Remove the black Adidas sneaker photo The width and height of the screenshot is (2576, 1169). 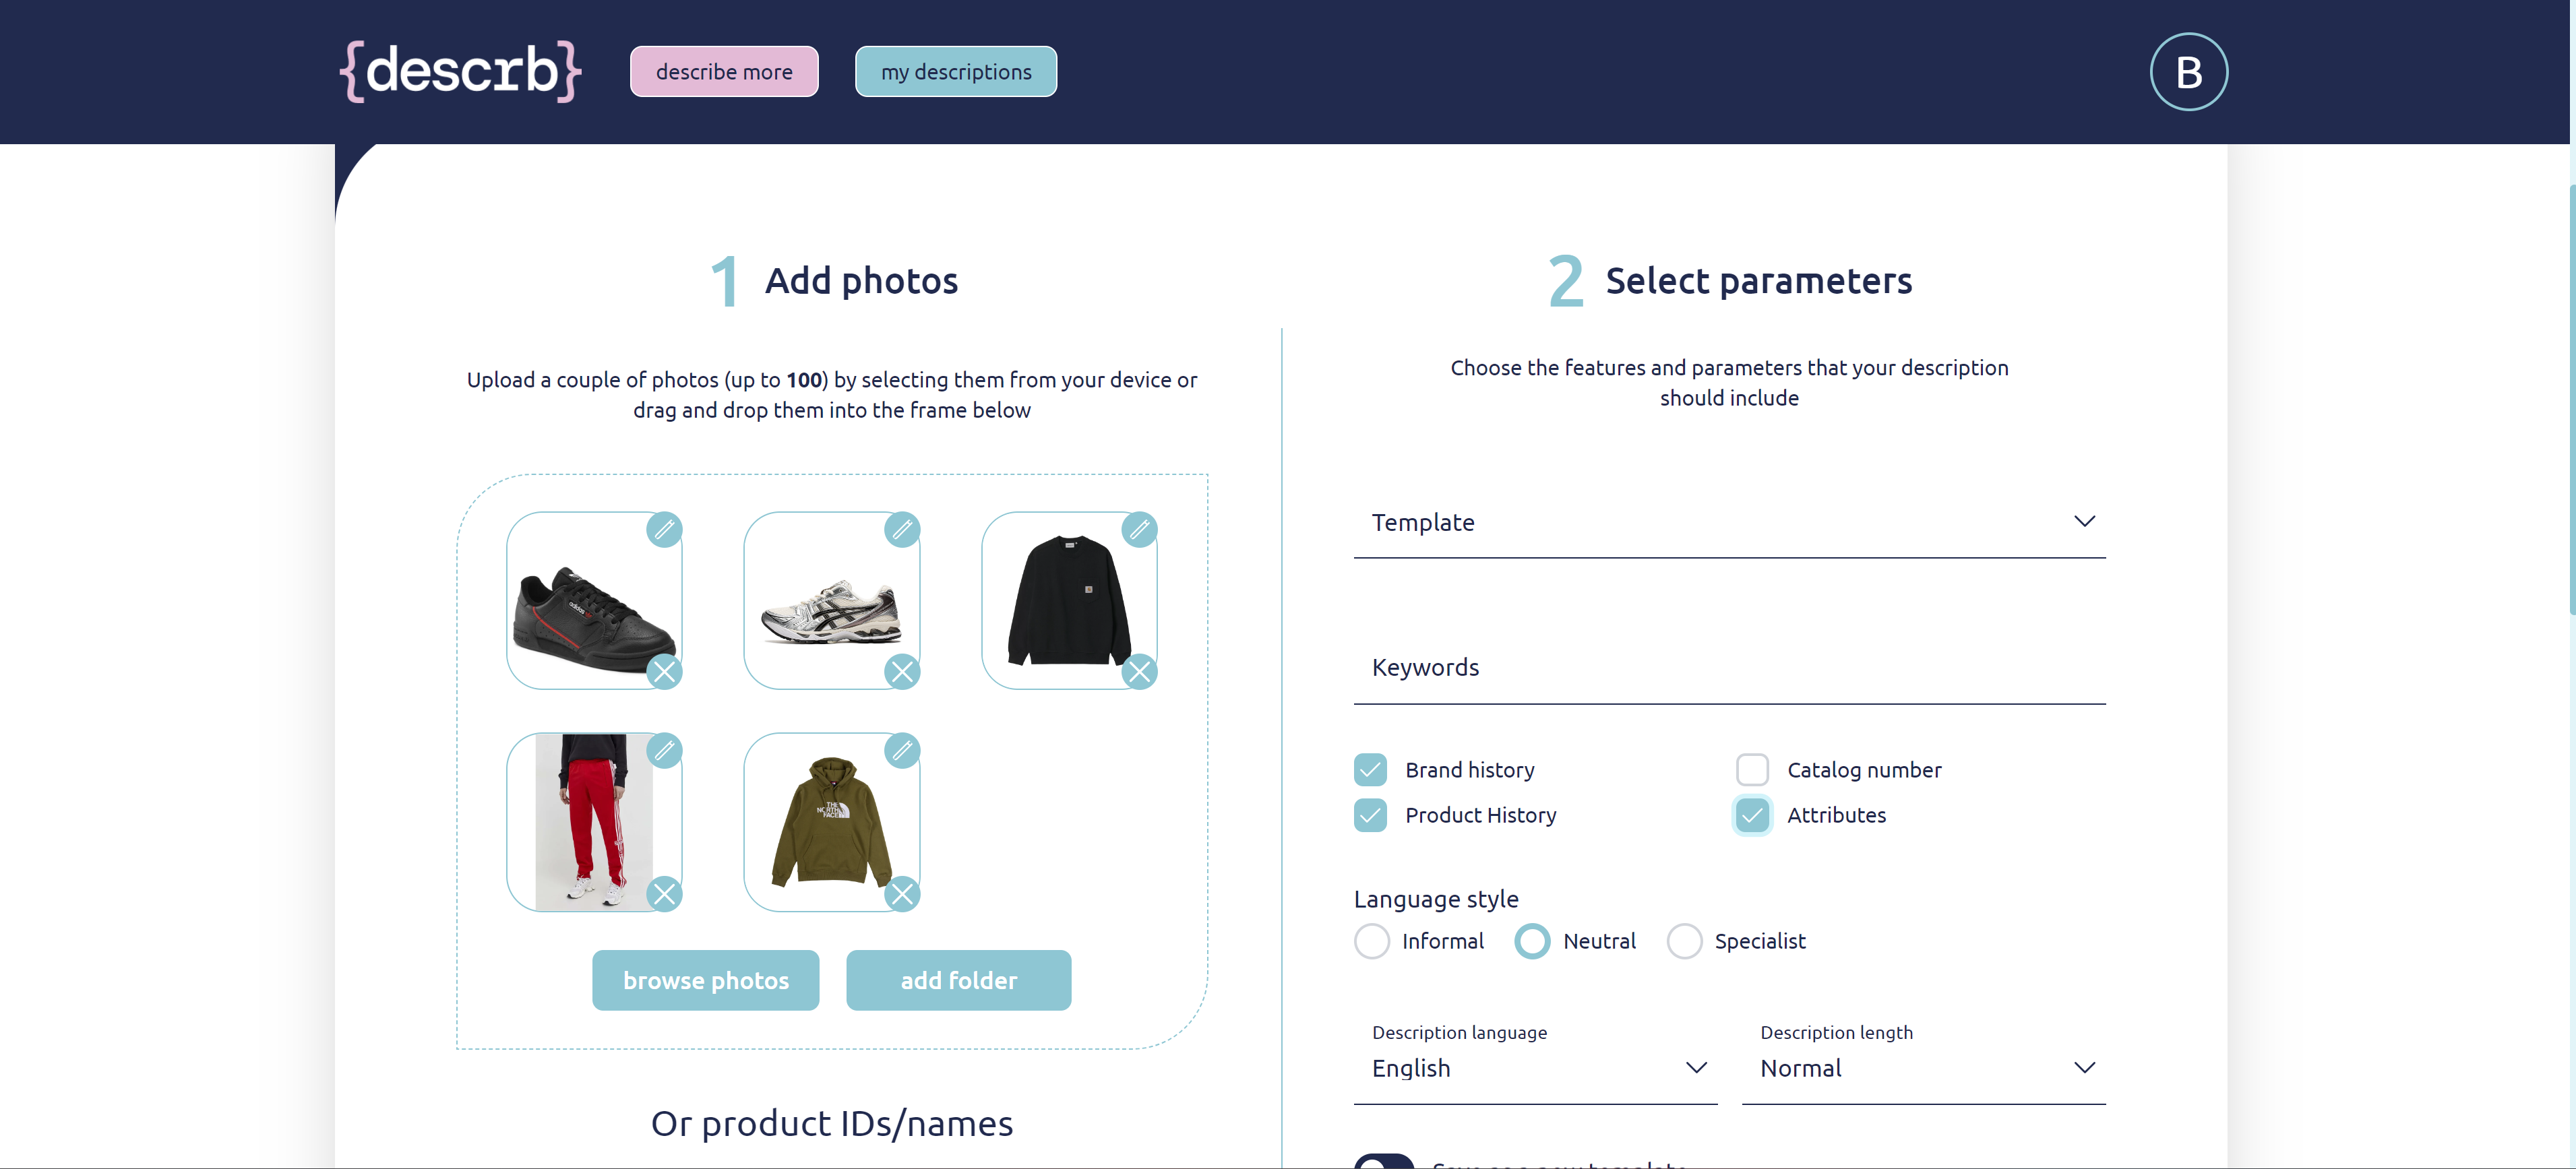pyautogui.click(x=664, y=672)
